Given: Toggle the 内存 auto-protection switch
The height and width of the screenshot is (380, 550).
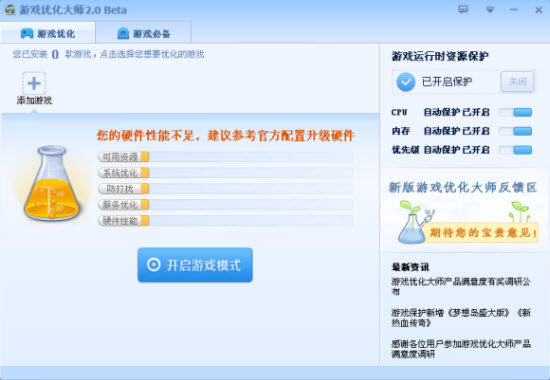Looking at the screenshot, I should [515, 131].
